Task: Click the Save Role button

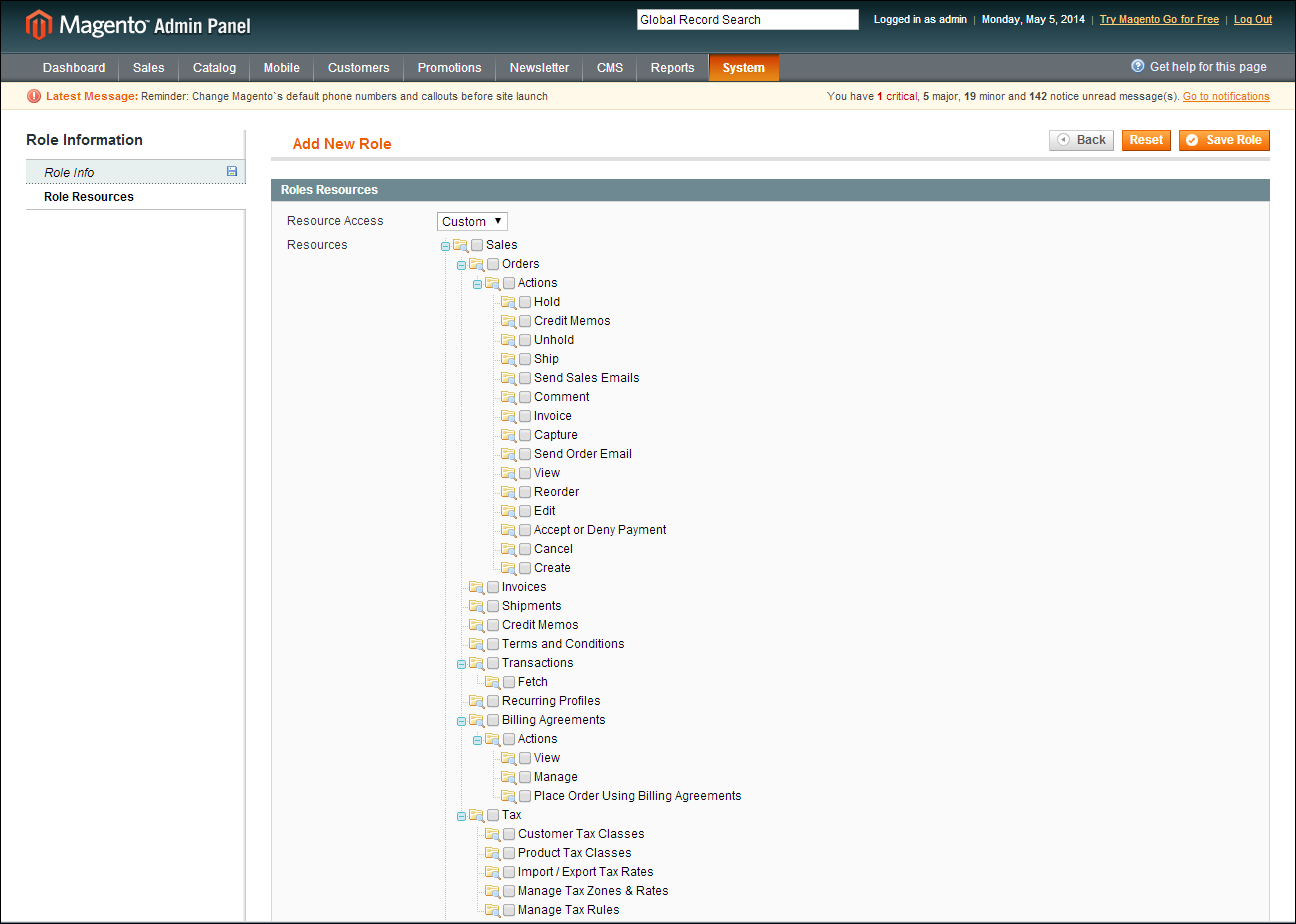Action: click(1224, 140)
